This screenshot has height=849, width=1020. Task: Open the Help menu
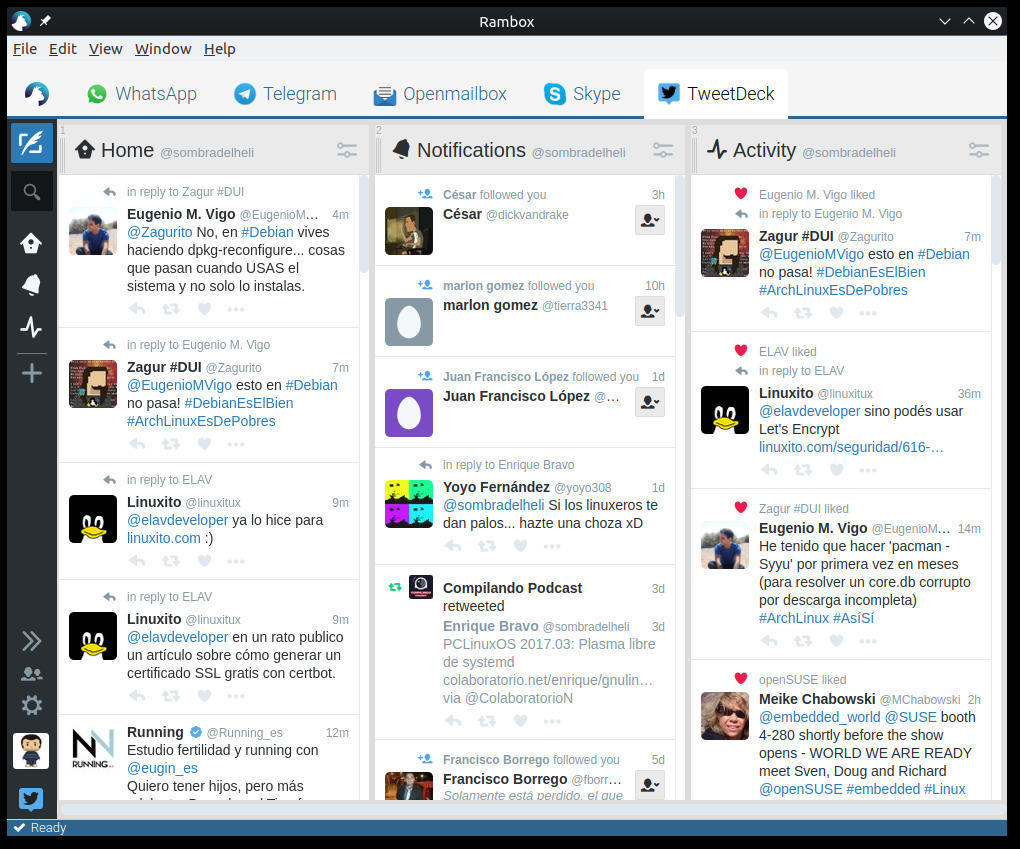tap(220, 49)
